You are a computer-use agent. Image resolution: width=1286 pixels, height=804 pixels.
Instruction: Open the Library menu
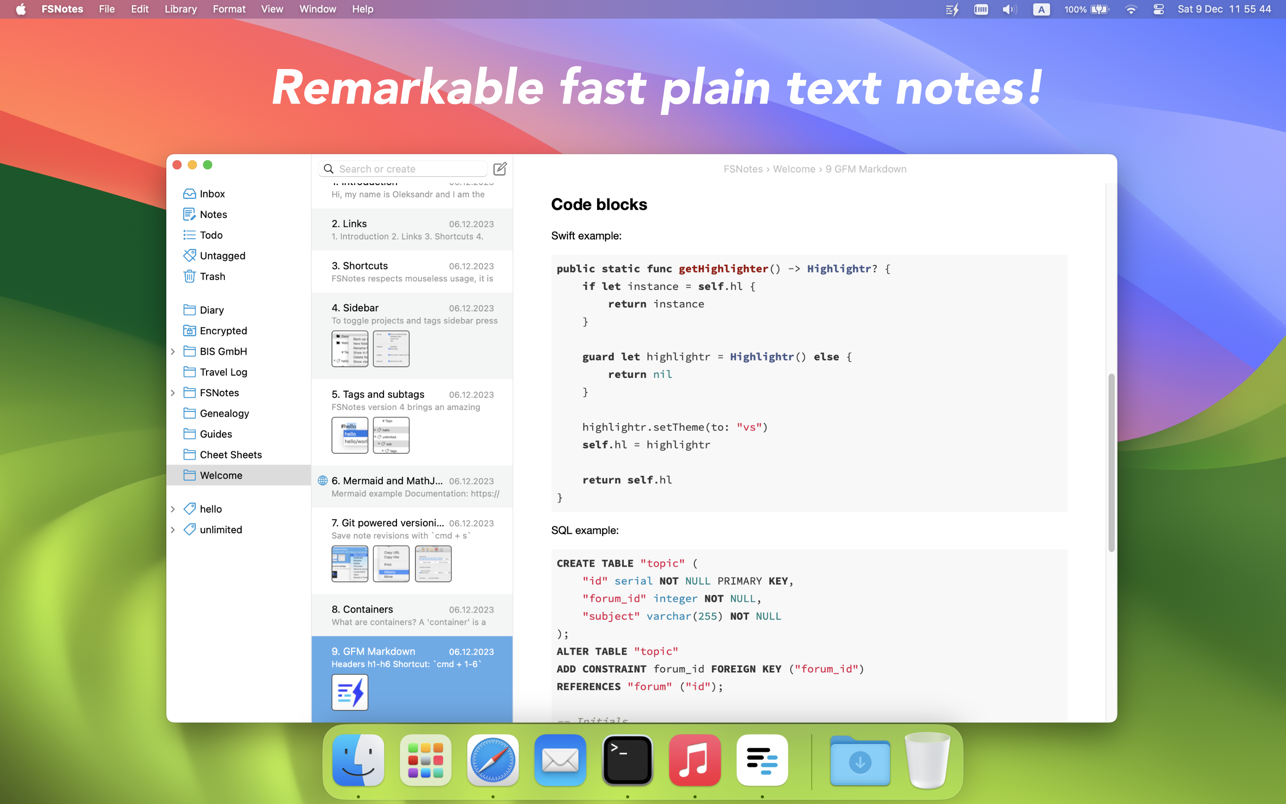180,9
